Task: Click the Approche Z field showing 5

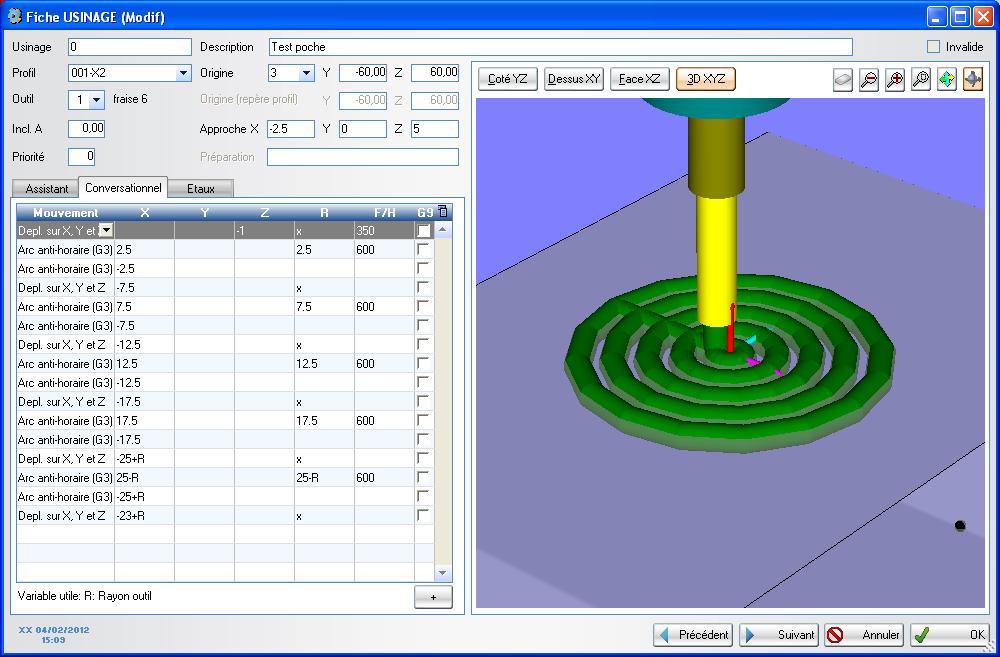Action: (434, 129)
